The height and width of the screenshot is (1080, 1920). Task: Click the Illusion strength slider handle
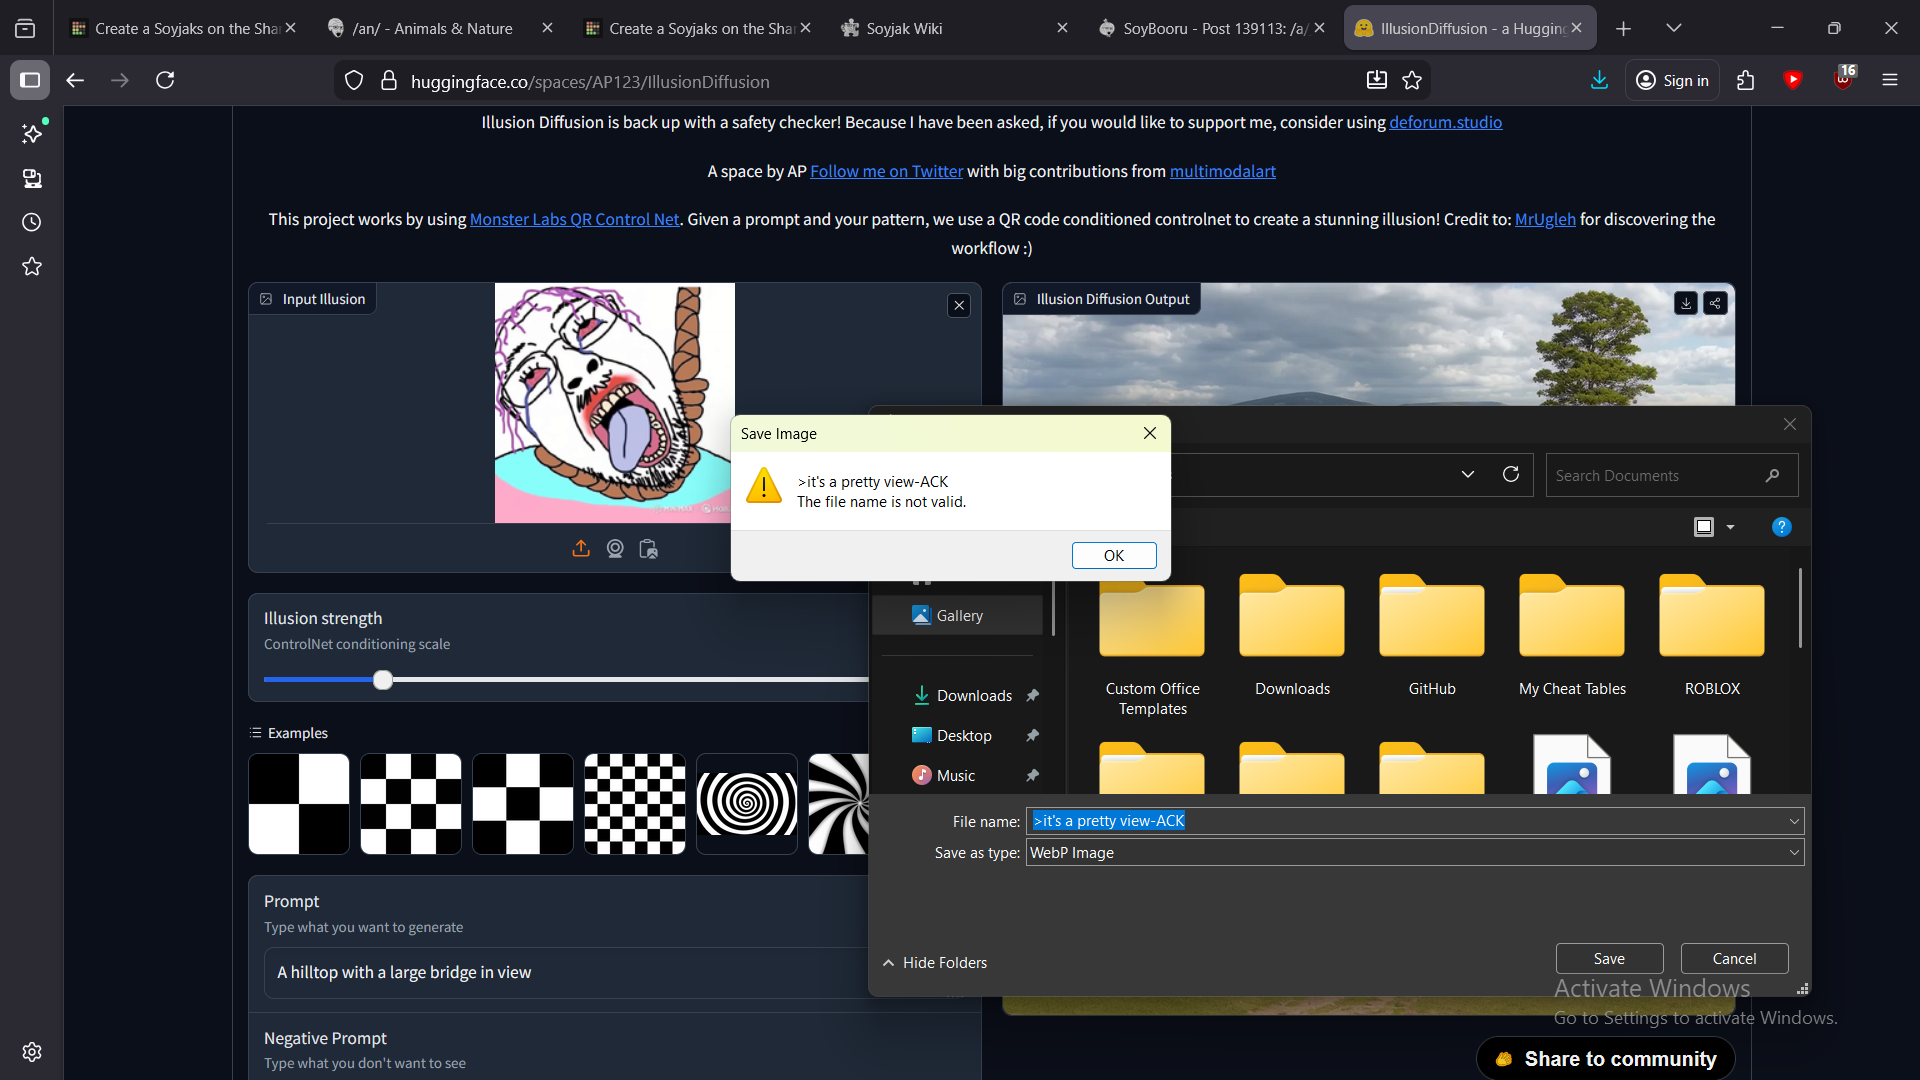(383, 680)
